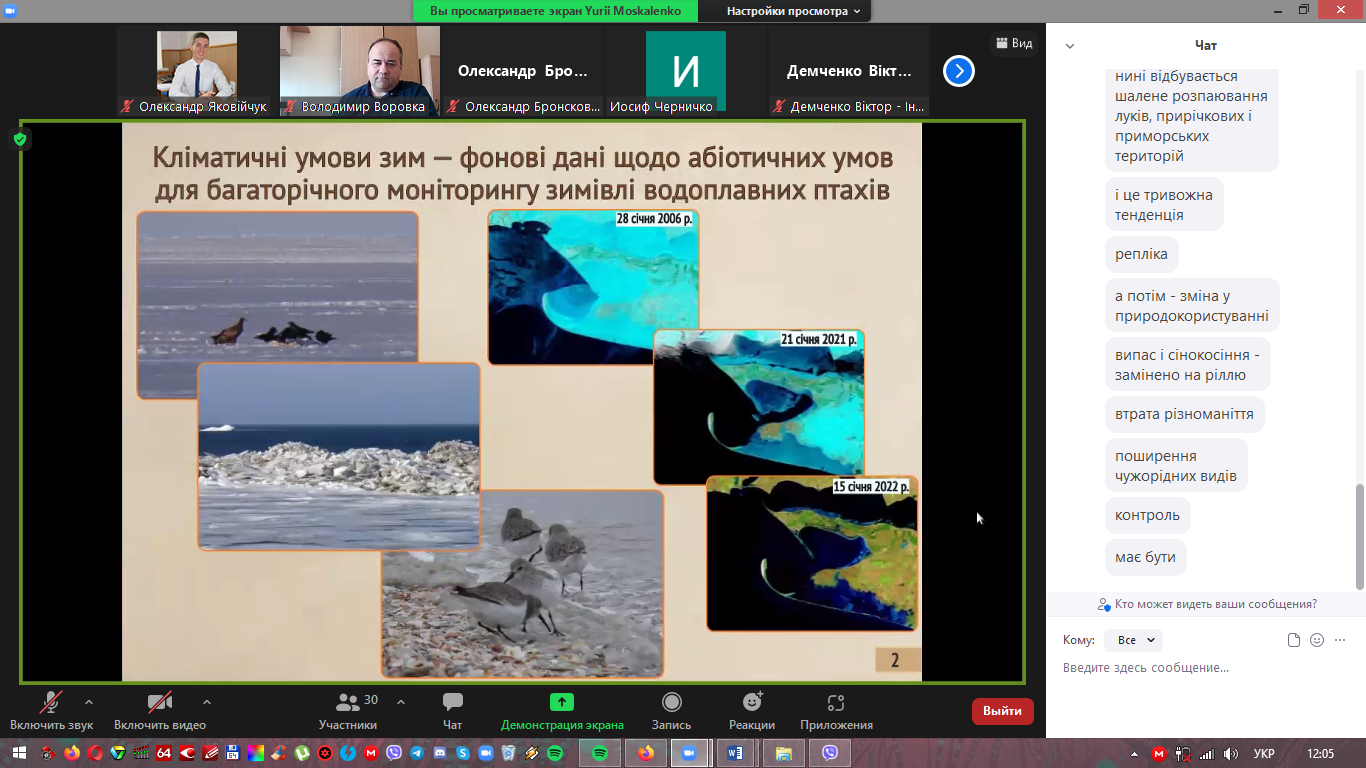The width and height of the screenshot is (1366, 768).
Task: Open emoji picker in chat box
Action: (1317, 640)
